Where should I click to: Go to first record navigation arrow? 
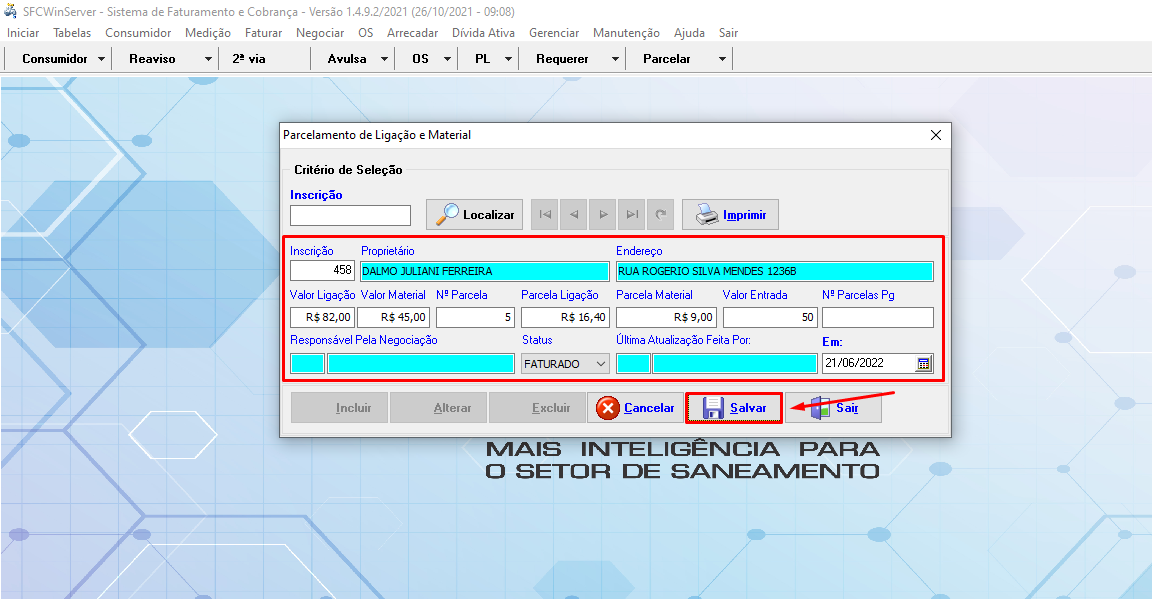pos(545,215)
